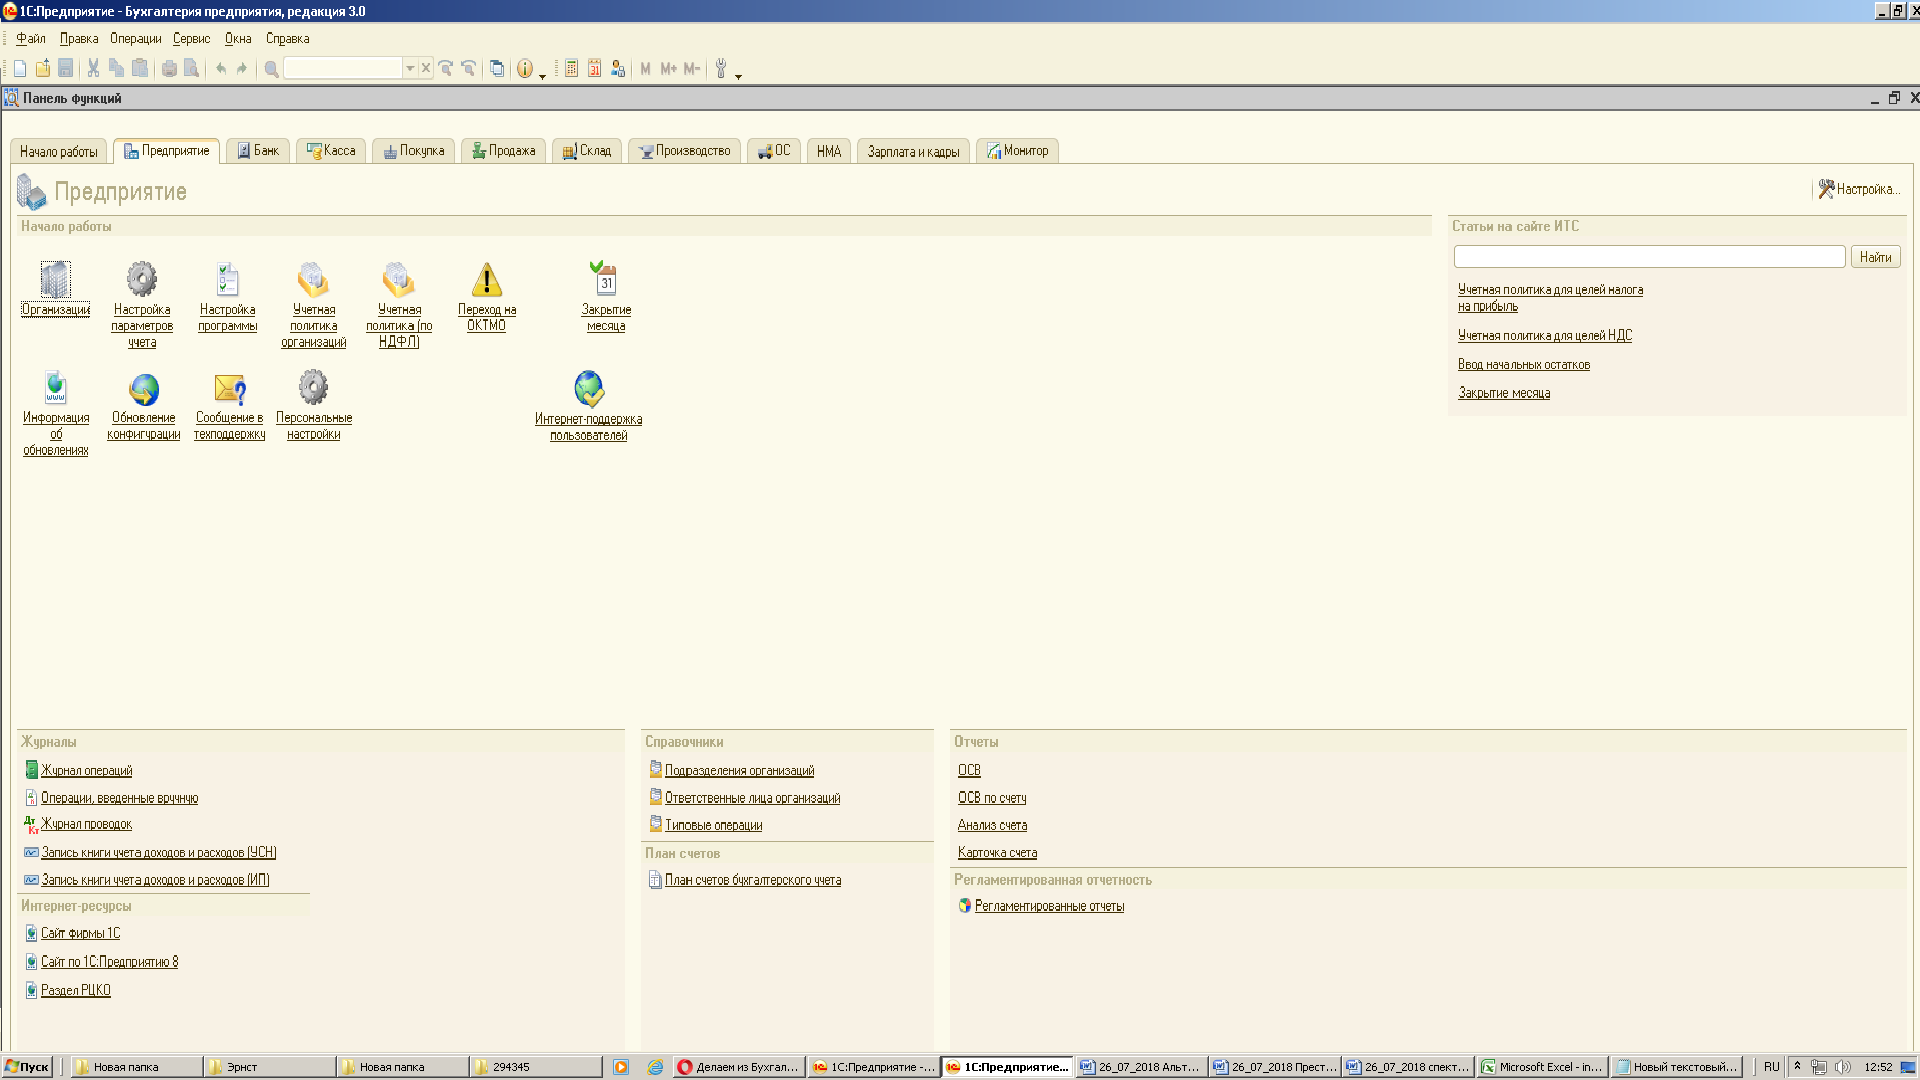
Task: Open Настройка программы checklist icon
Action: click(227, 279)
